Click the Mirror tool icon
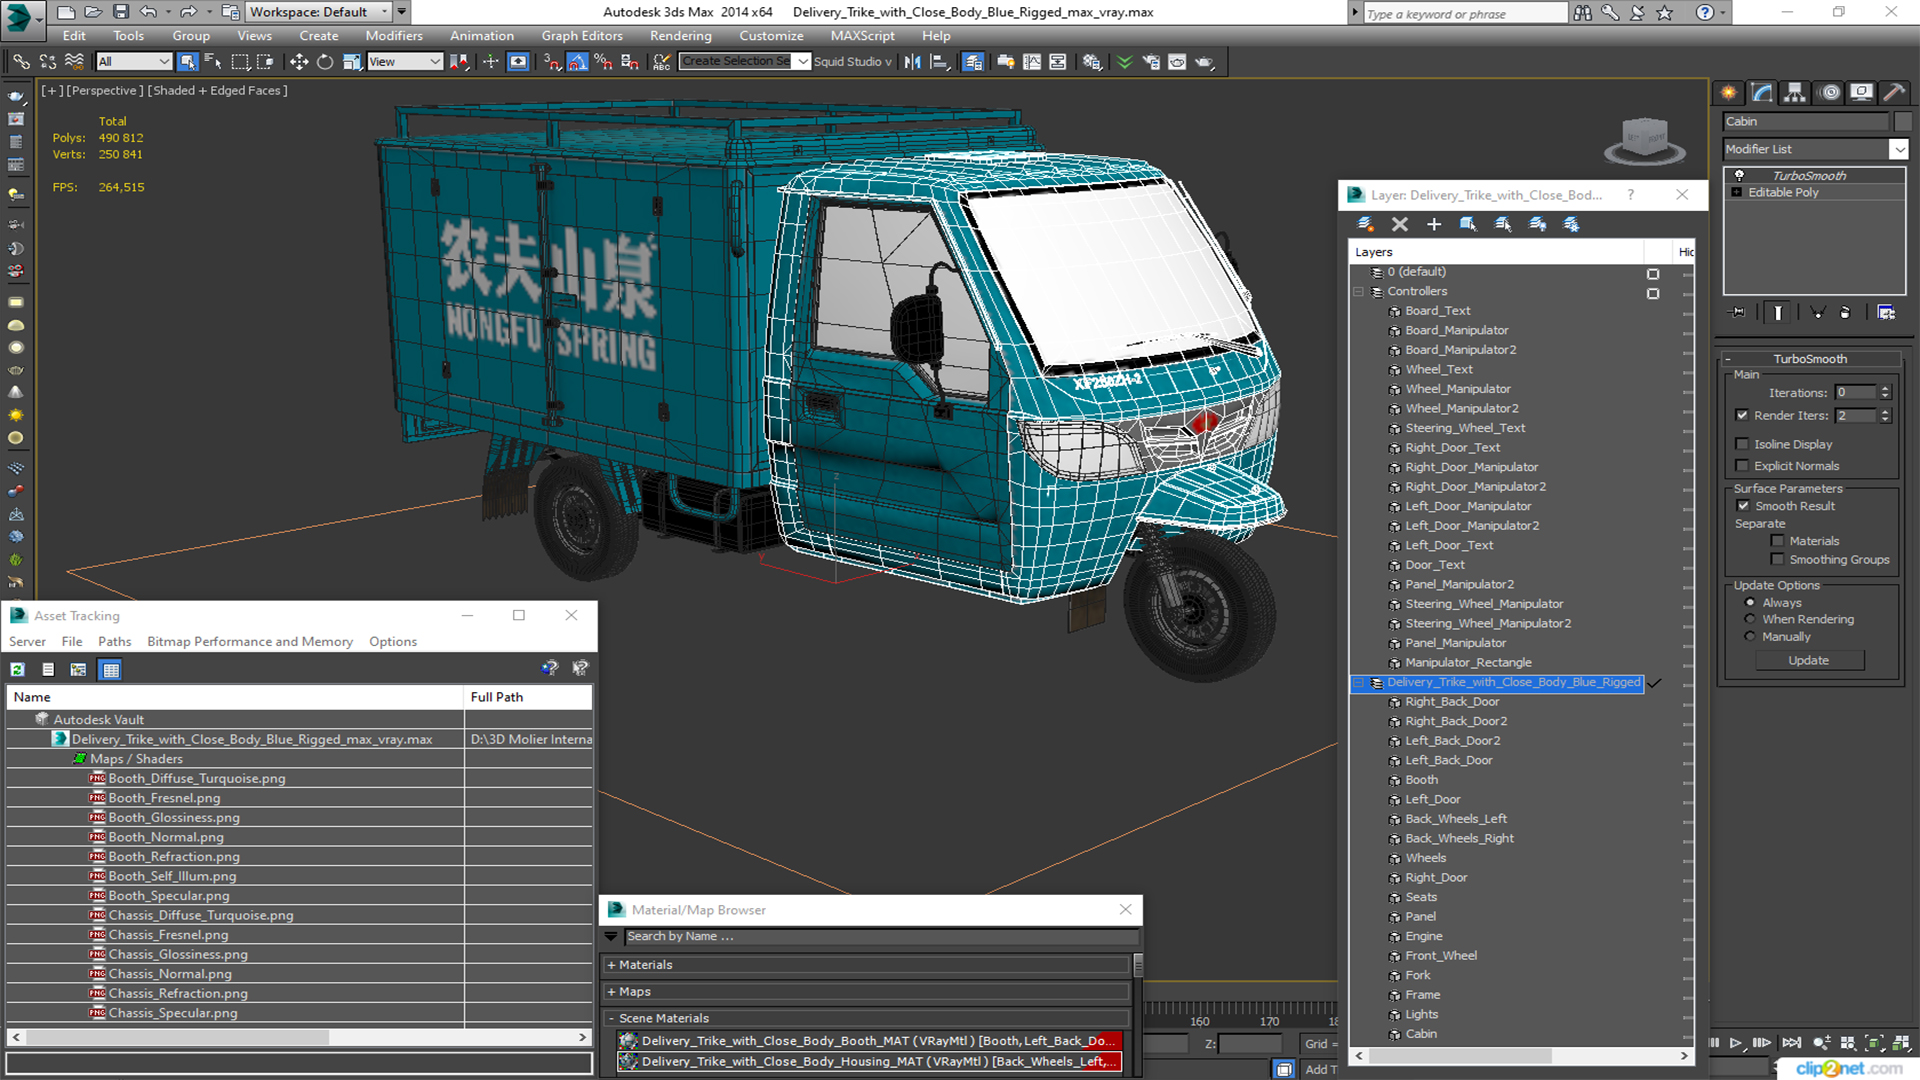The width and height of the screenshot is (1920, 1080). point(912,62)
